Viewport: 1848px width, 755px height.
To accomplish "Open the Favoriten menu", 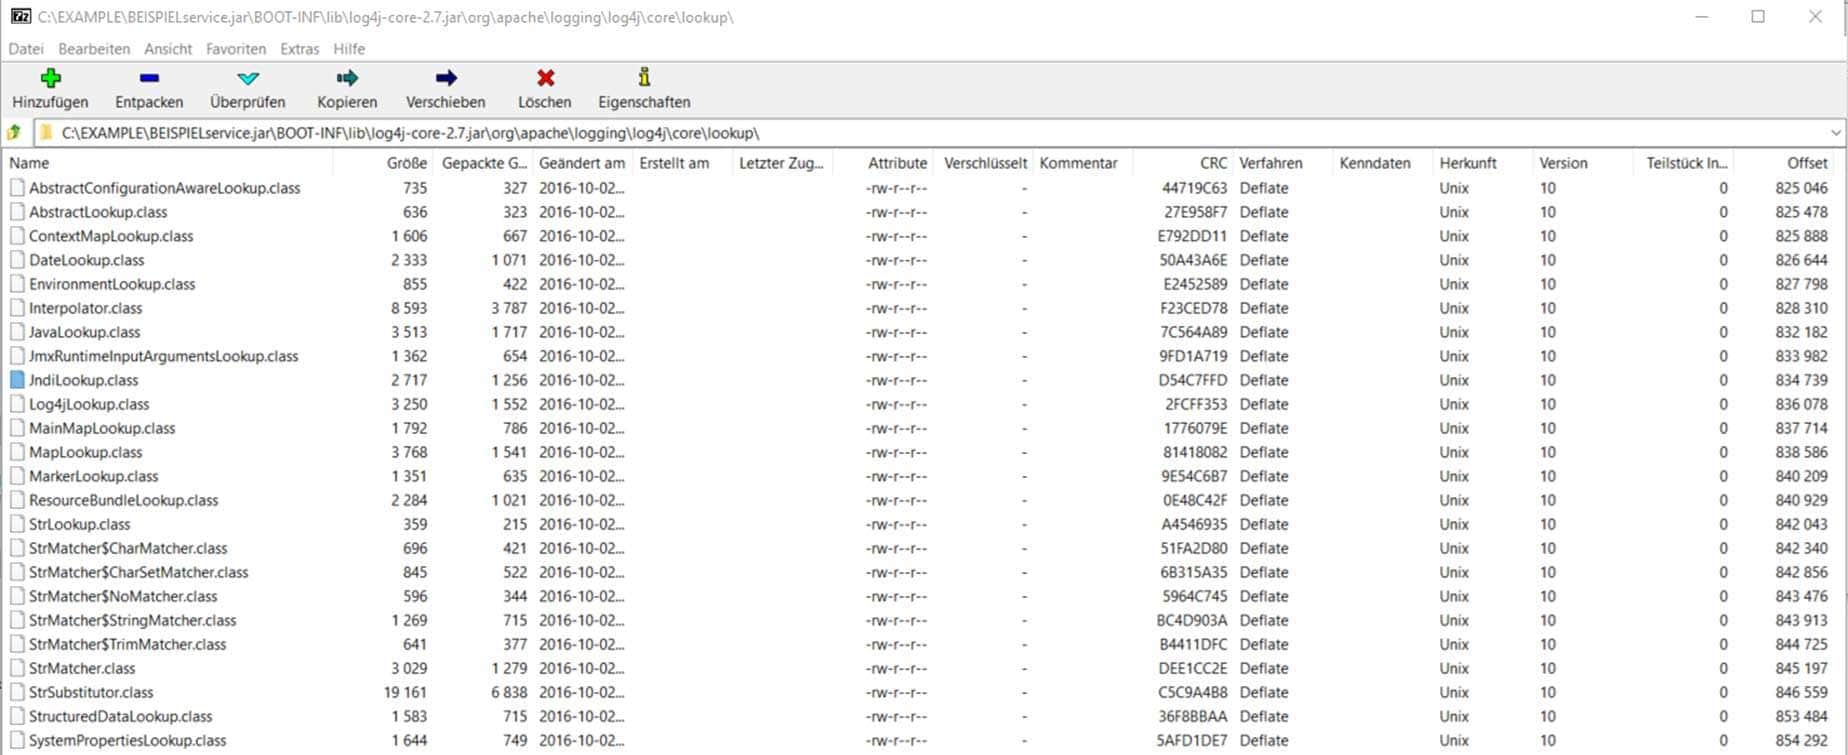I will pos(236,49).
